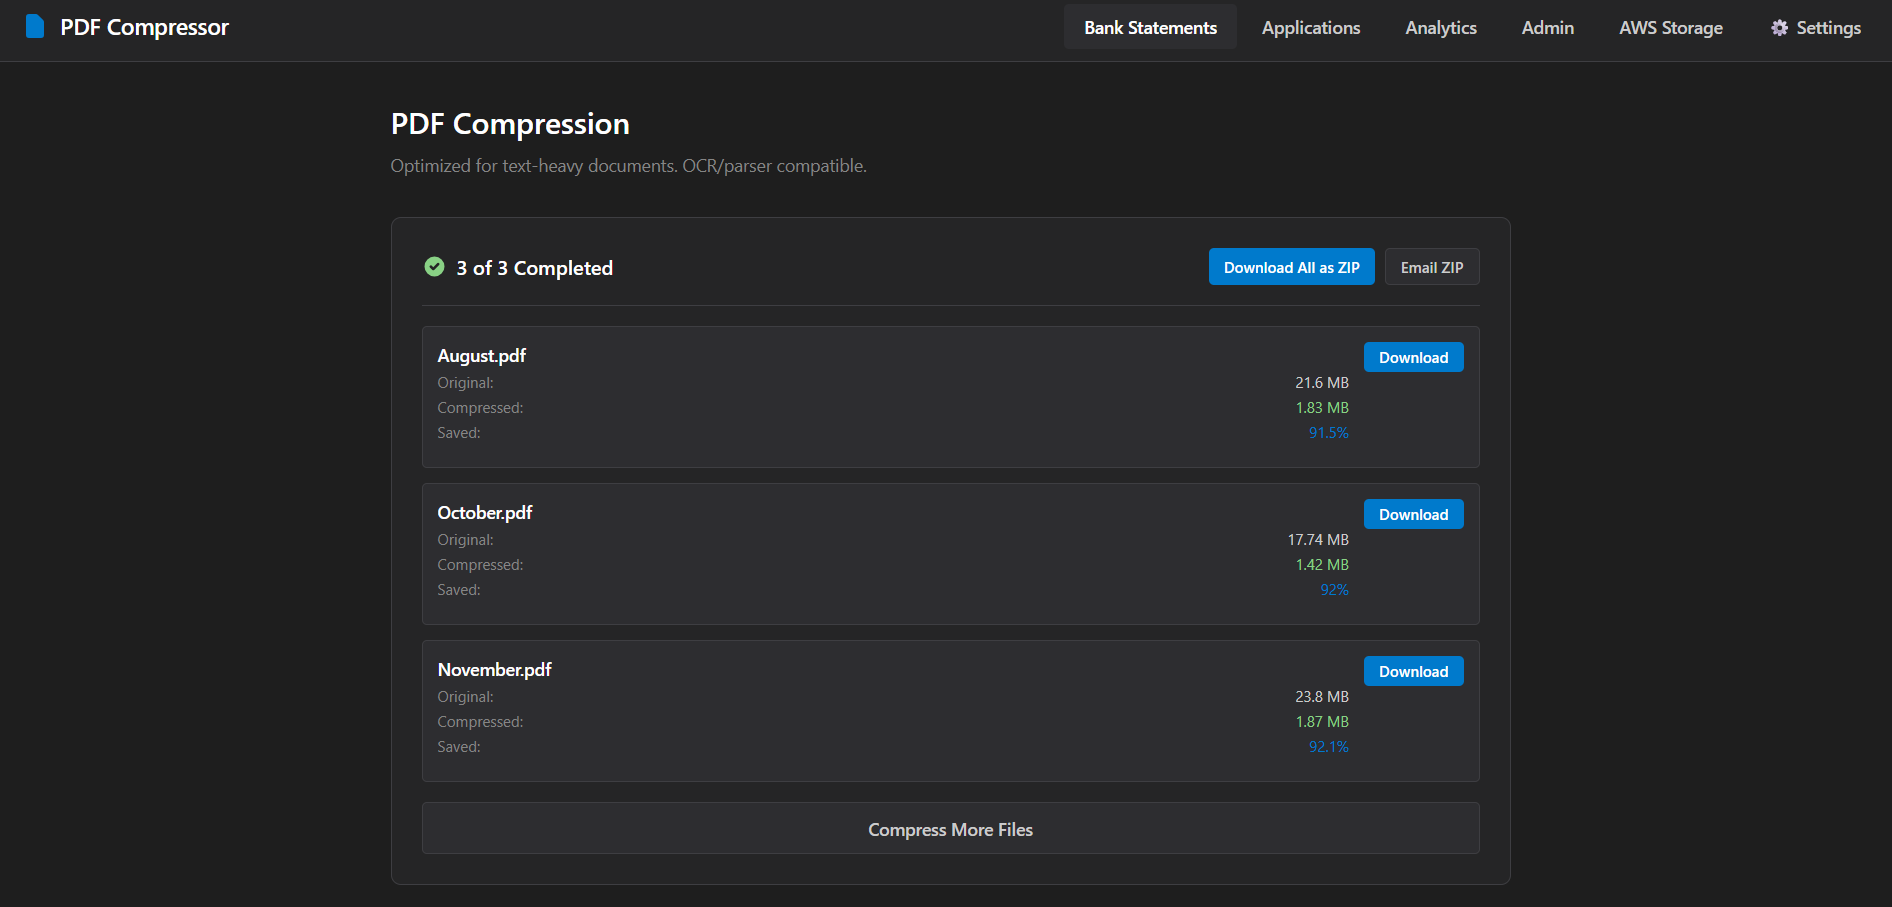The width and height of the screenshot is (1892, 907).
Task: Select the Admin navigation item
Action: (1547, 28)
